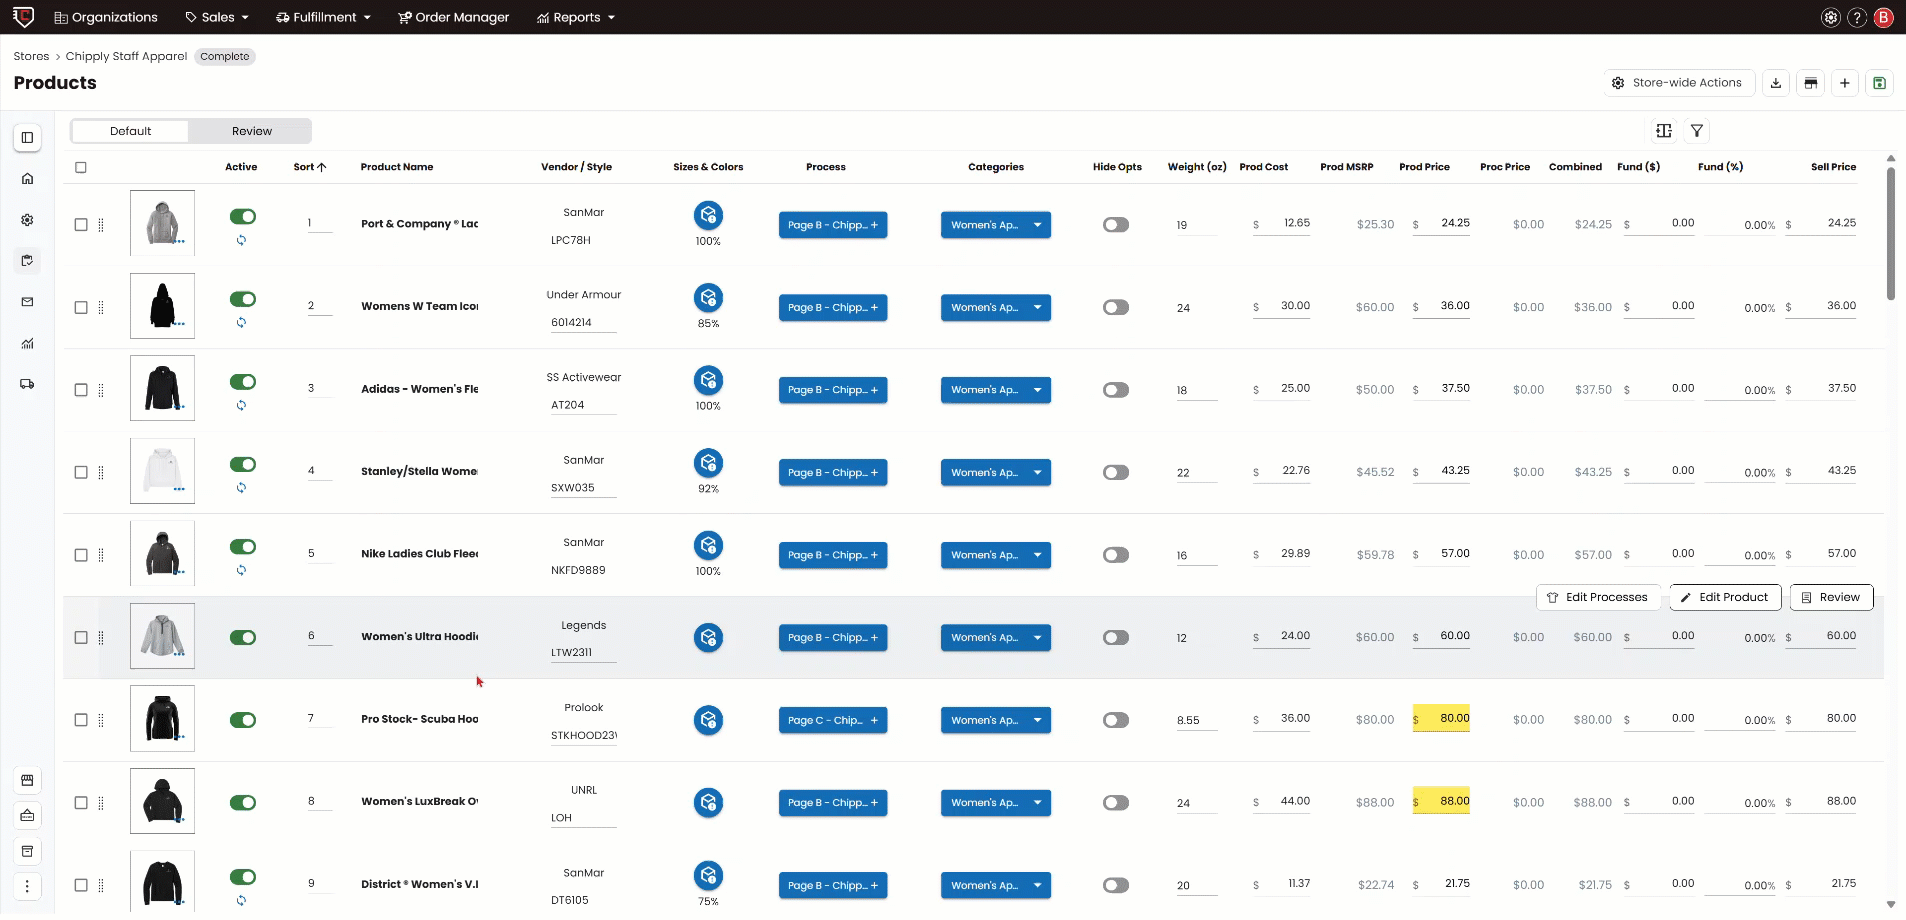The width and height of the screenshot is (1906, 920).
Task: Open the Sales dropdown menu
Action: pos(217,17)
